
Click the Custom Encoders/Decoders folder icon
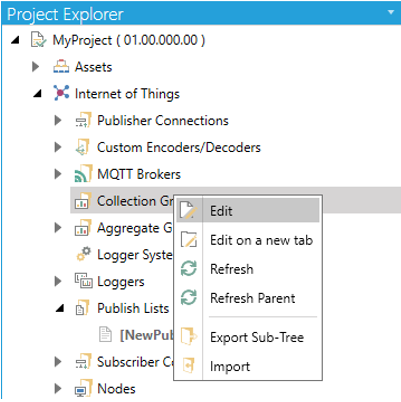point(83,147)
